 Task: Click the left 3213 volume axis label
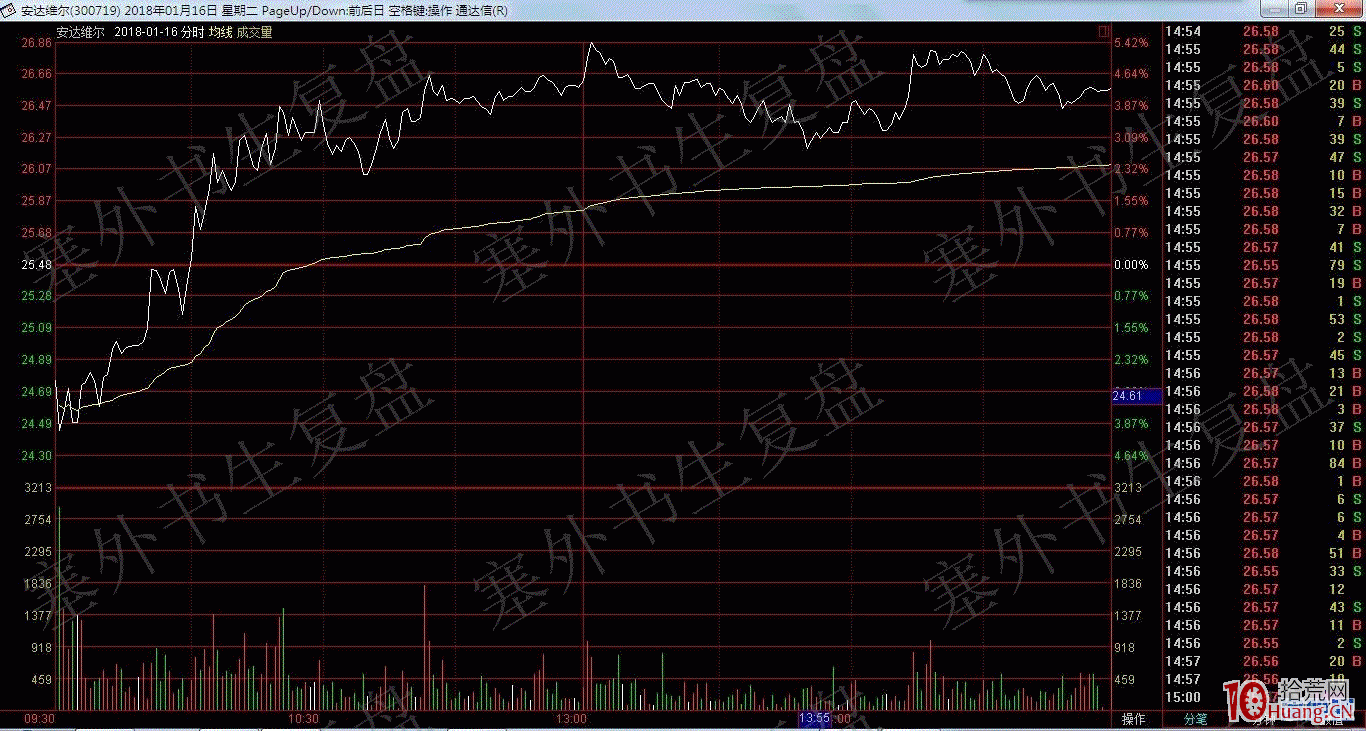point(38,488)
